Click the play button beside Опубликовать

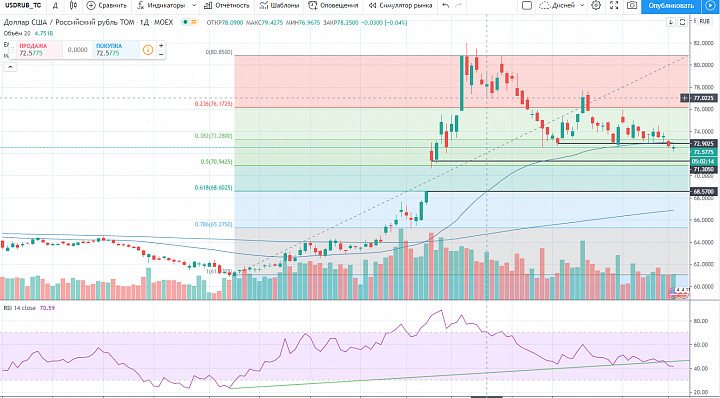tap(709, 6)
